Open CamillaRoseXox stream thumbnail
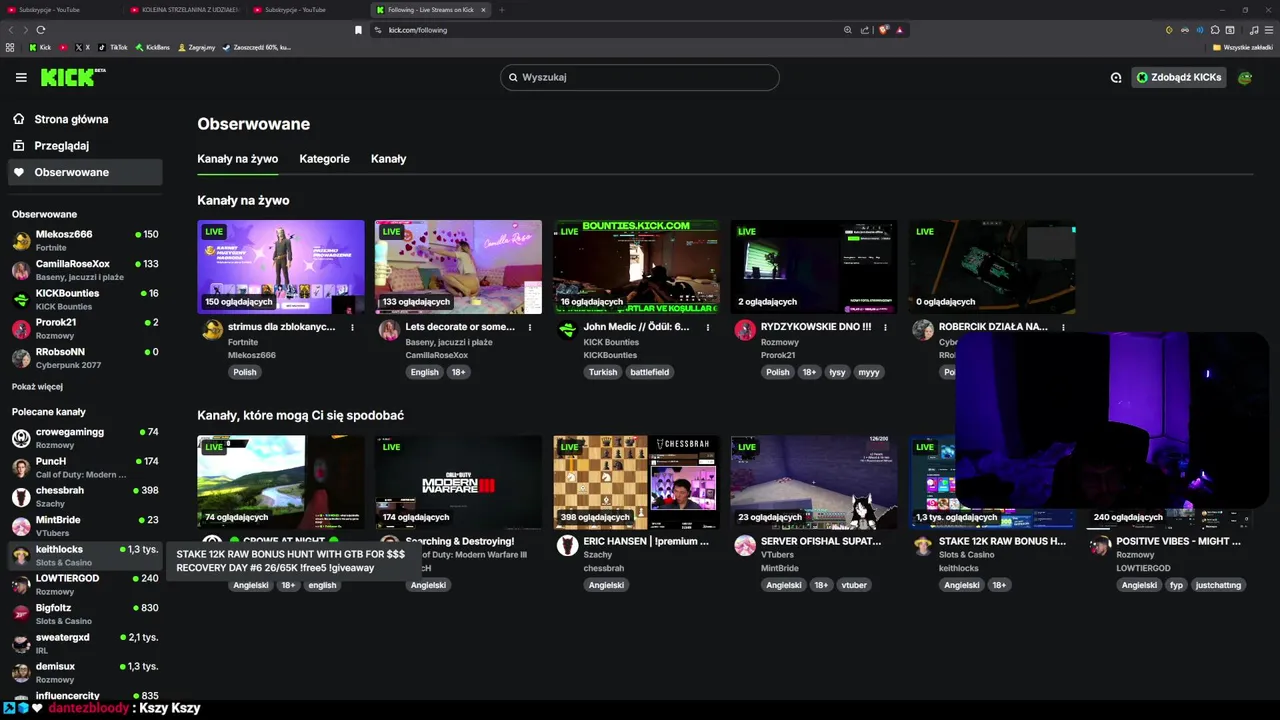Image resolution: width=1280 pixels, height=720 pixels. tap(458, 267)
